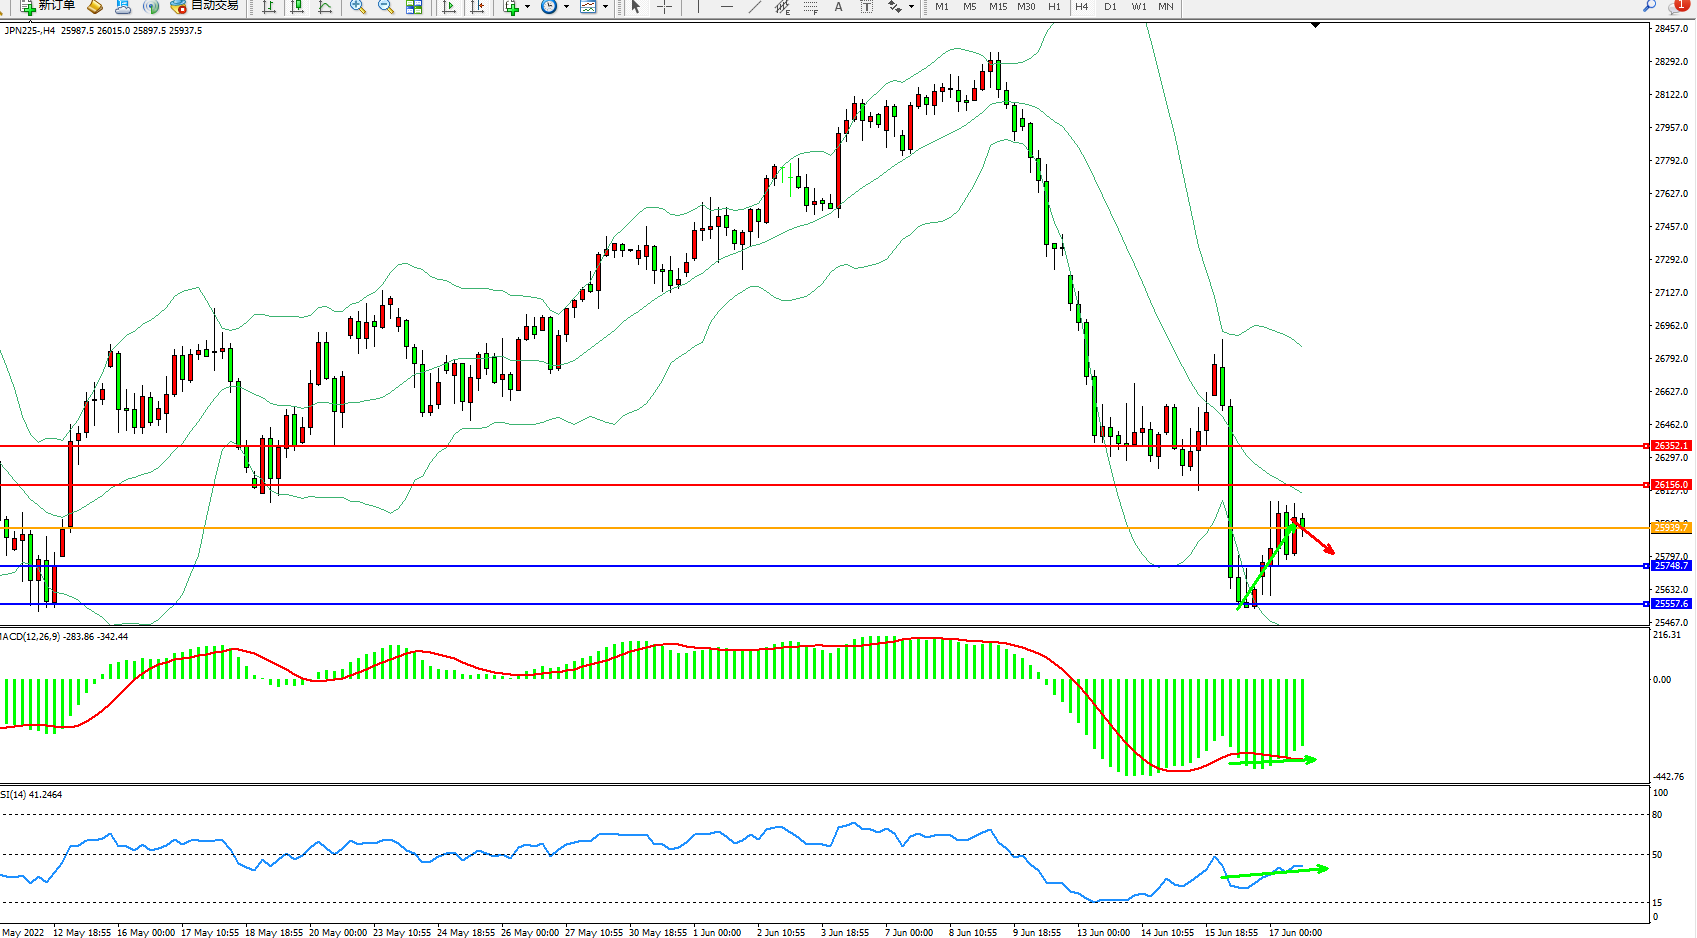The height and width of the screenshot is (938, 1697).
Task: Open the indicators list dropdown arrow
Action: (527, 7)
